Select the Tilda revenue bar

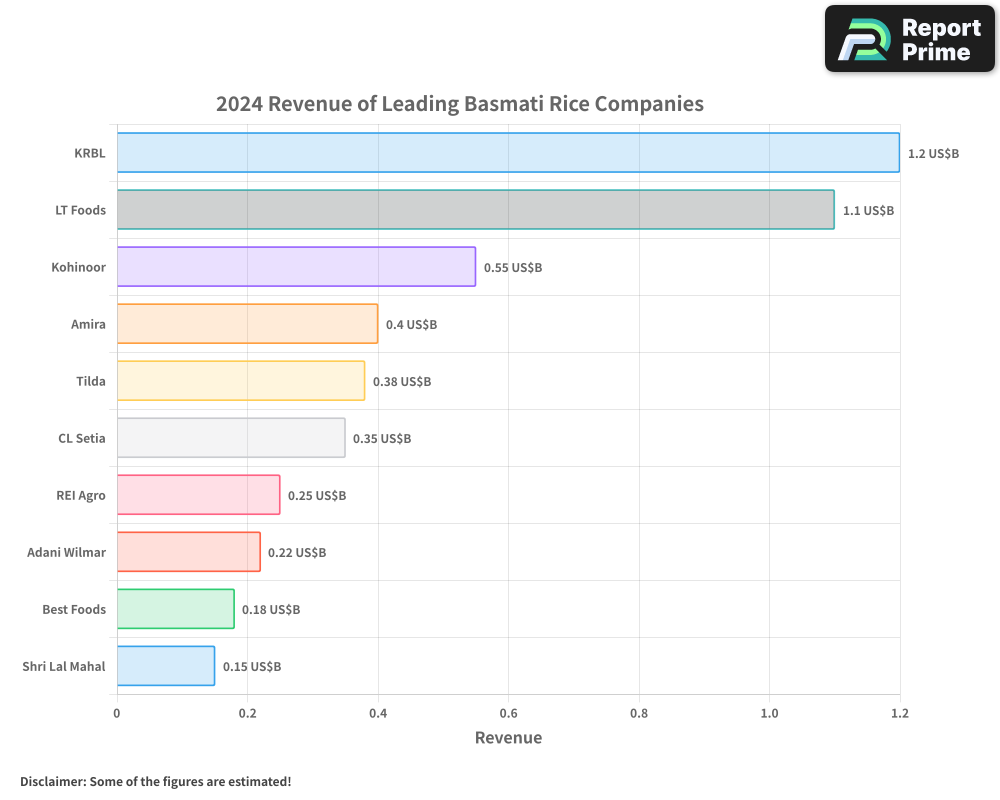[240, 381]
